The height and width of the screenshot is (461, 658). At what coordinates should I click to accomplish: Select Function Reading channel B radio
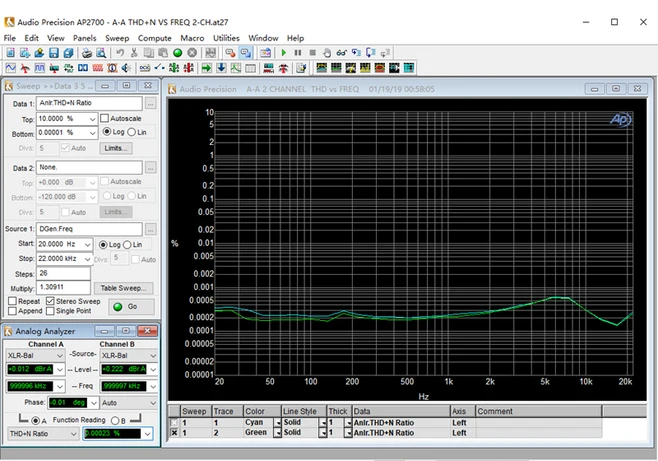point(115,420)
